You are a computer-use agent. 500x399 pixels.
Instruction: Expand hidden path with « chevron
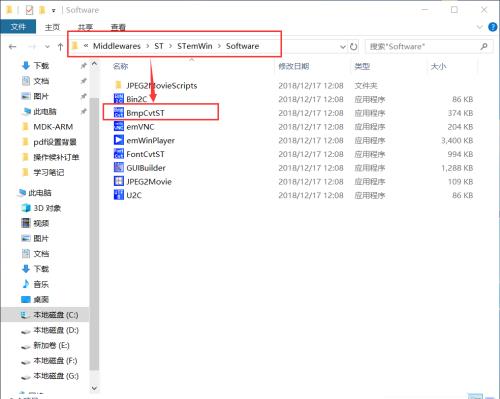(86, 46)
